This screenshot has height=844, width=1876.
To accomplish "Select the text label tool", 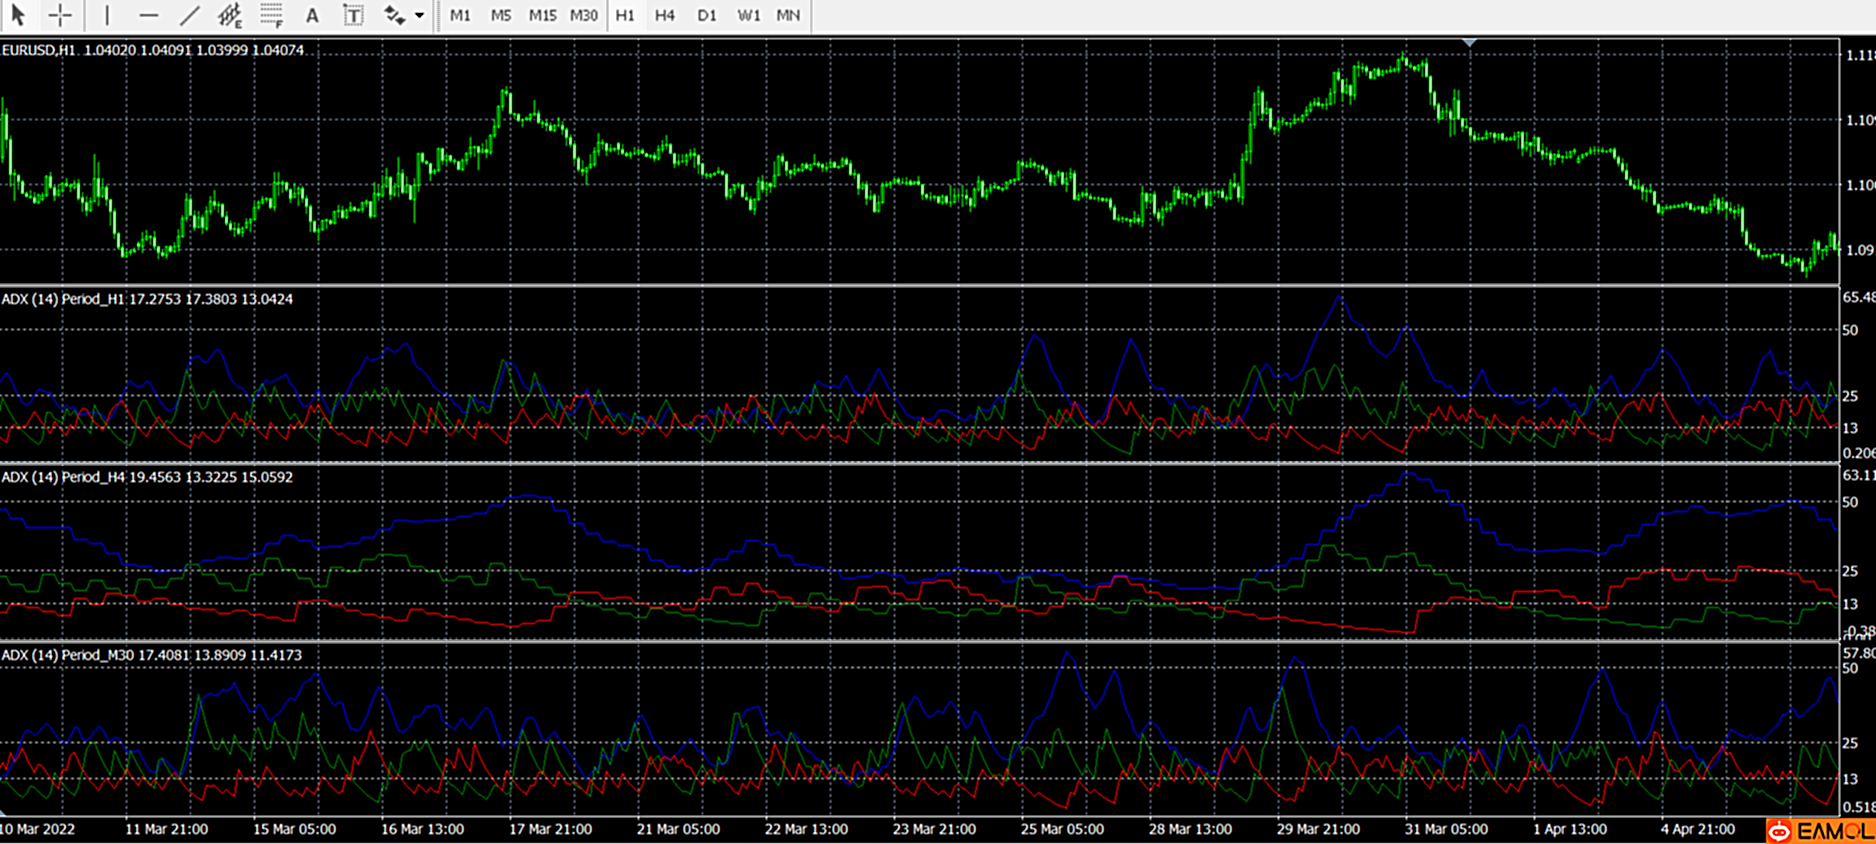I will [353, 15].
